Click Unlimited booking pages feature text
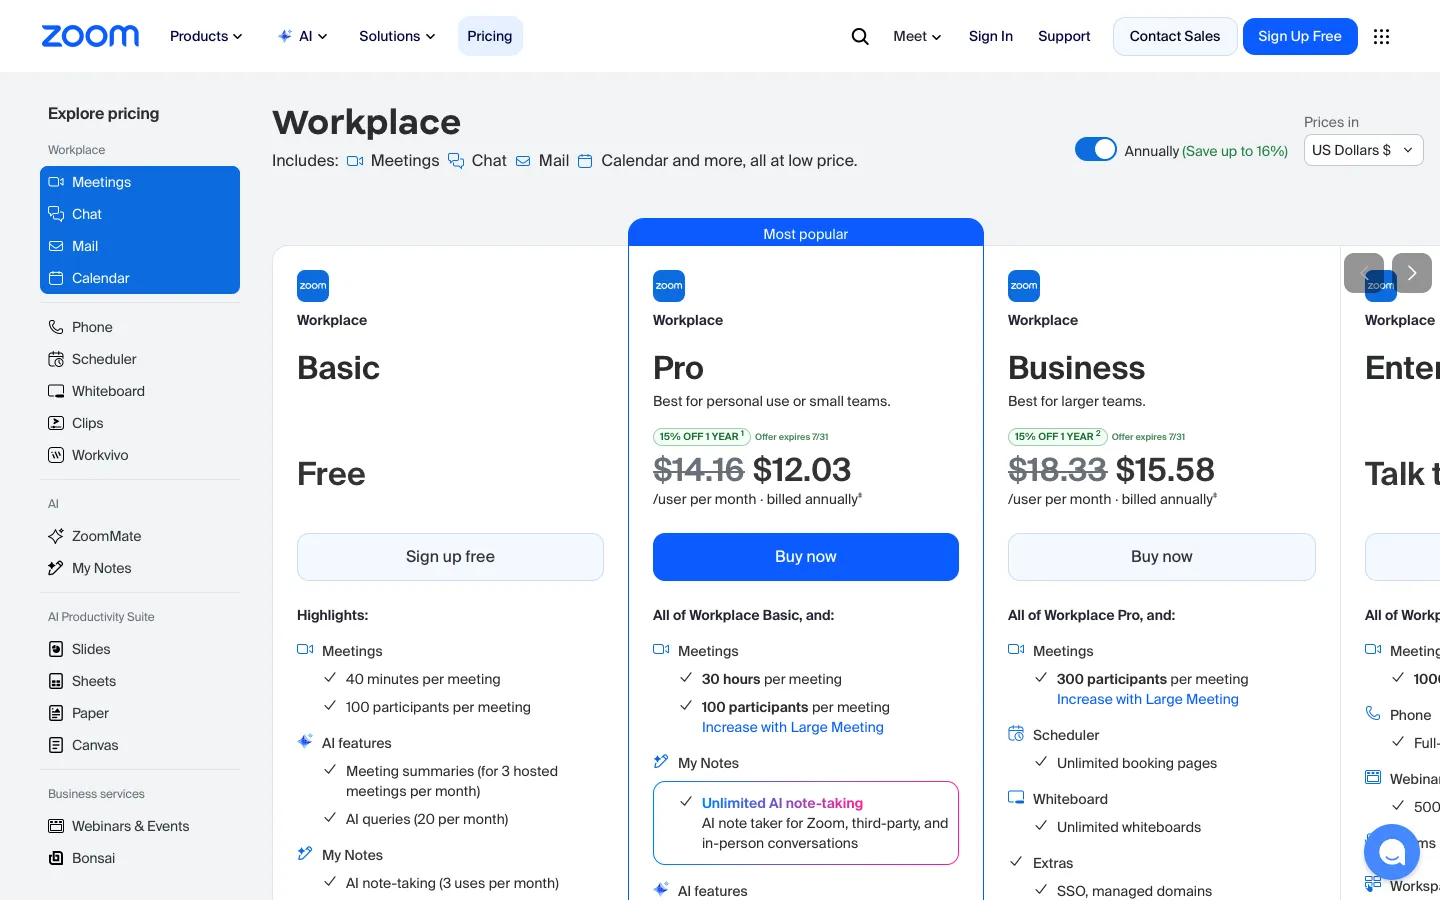This screenshot has height=900, width=1440. click(1137, 763)
